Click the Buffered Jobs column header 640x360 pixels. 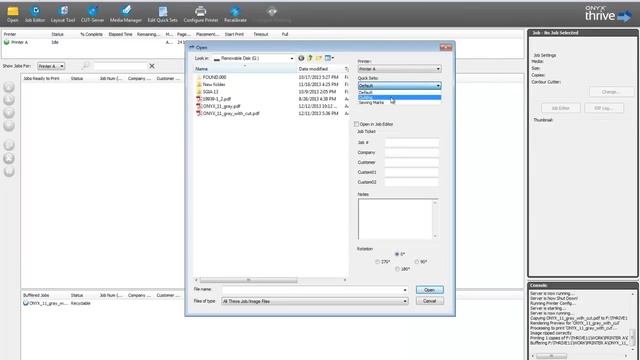36,295
